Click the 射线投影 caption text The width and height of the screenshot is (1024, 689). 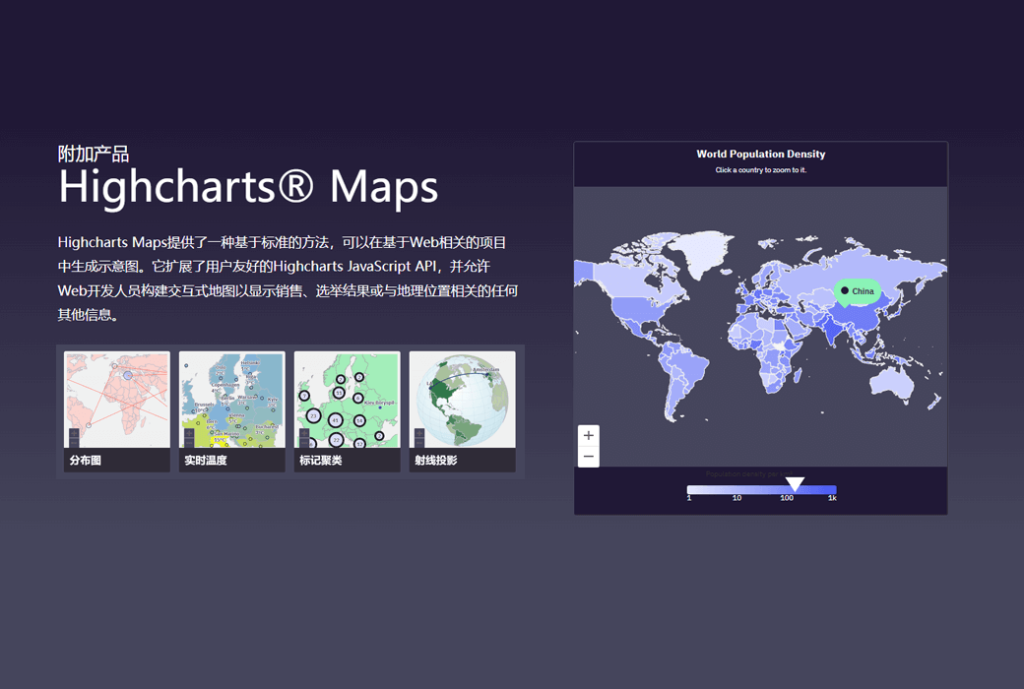click(x=436, y=460)
